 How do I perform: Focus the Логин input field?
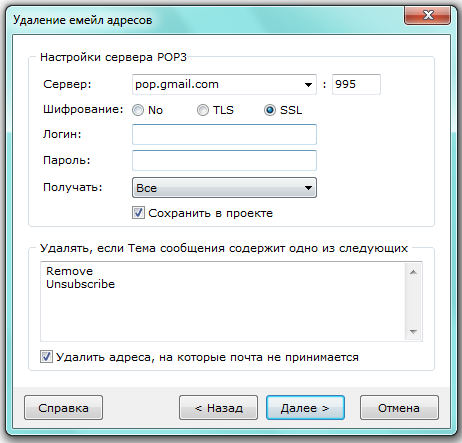coord(224,134)
